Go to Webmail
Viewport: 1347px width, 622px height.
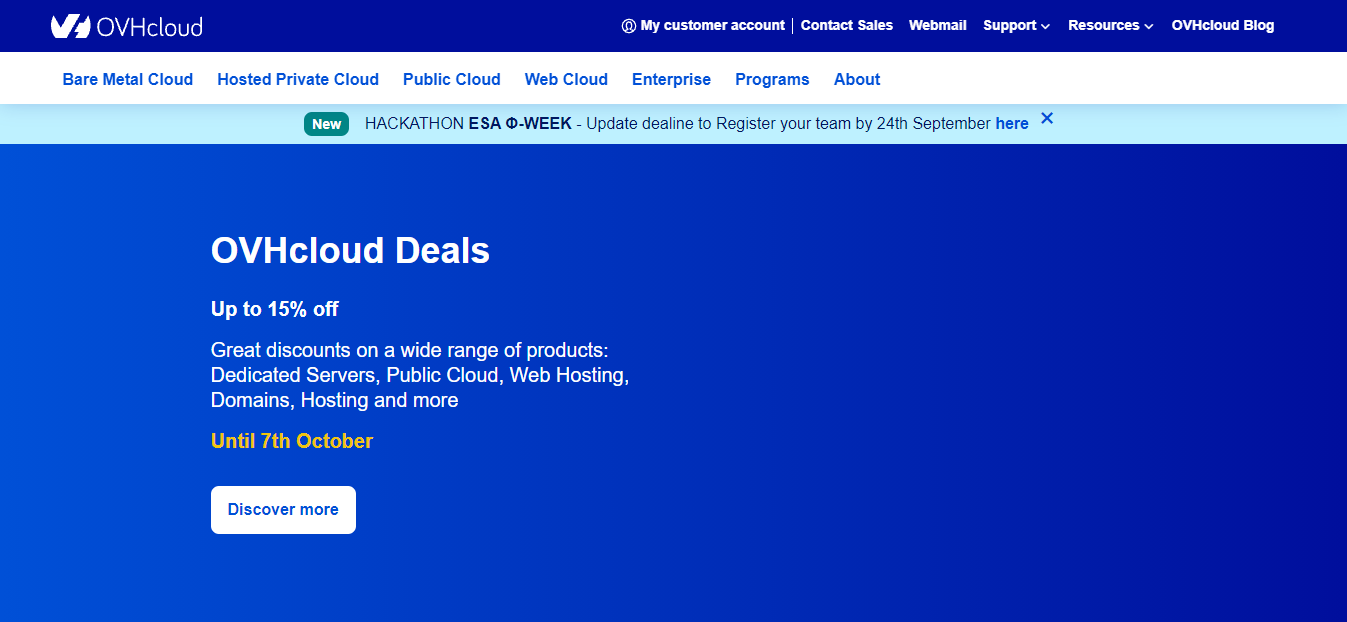pos(938,26)
